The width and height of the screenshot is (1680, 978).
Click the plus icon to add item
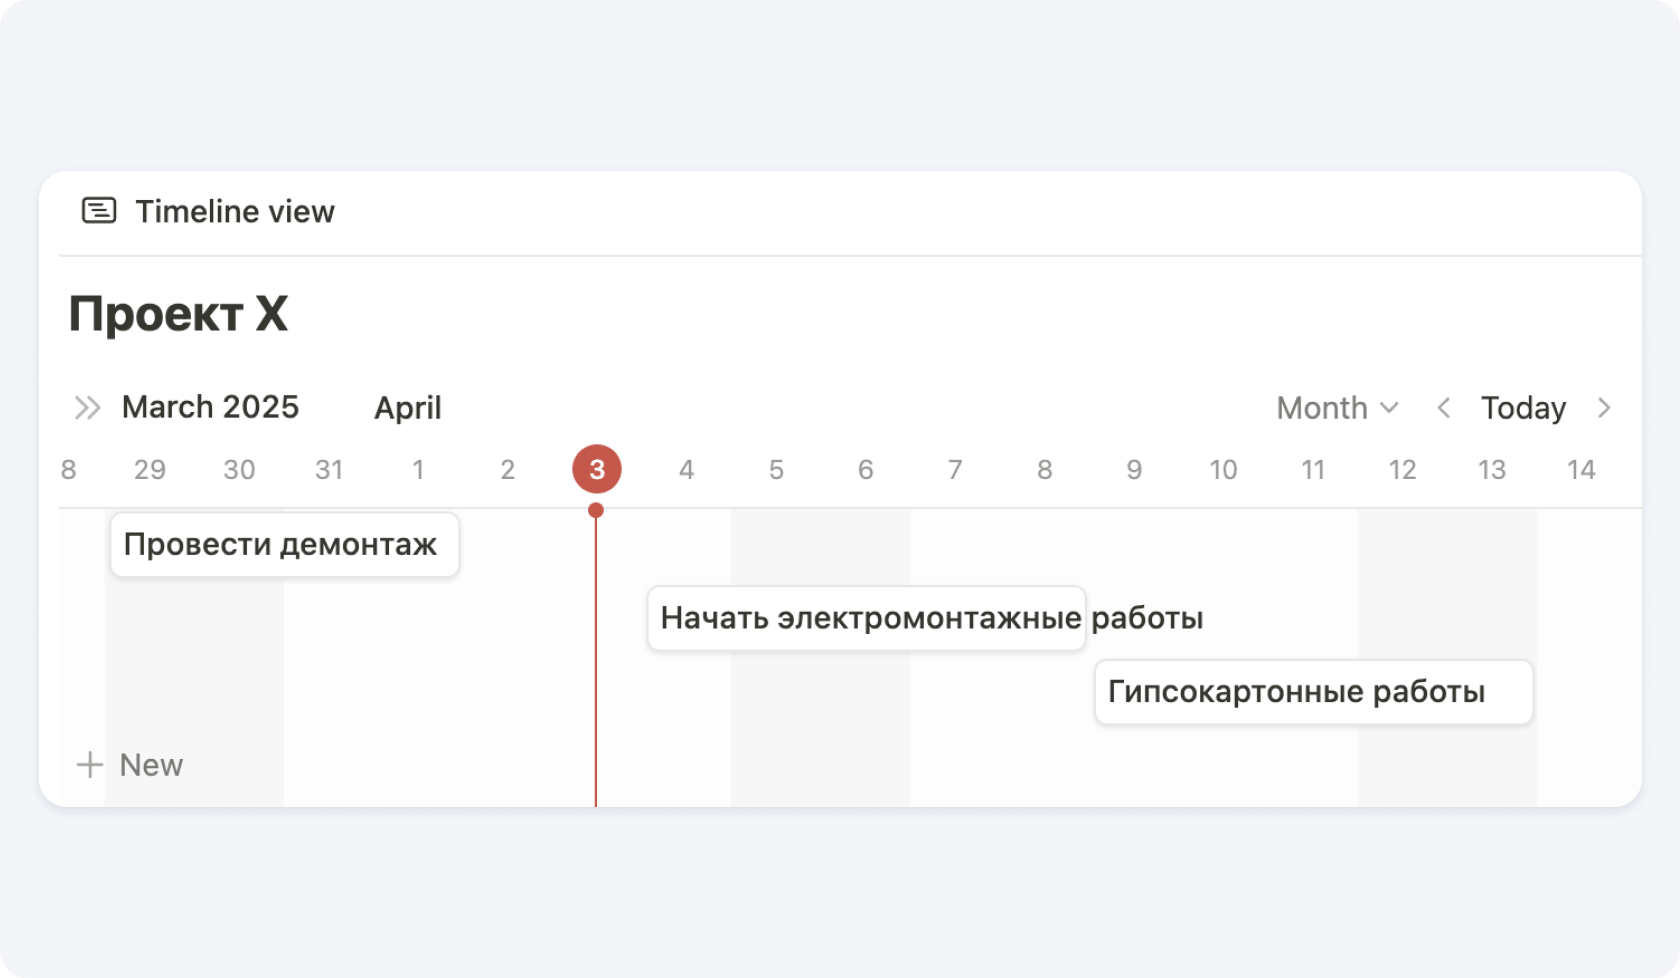point(90,765)
